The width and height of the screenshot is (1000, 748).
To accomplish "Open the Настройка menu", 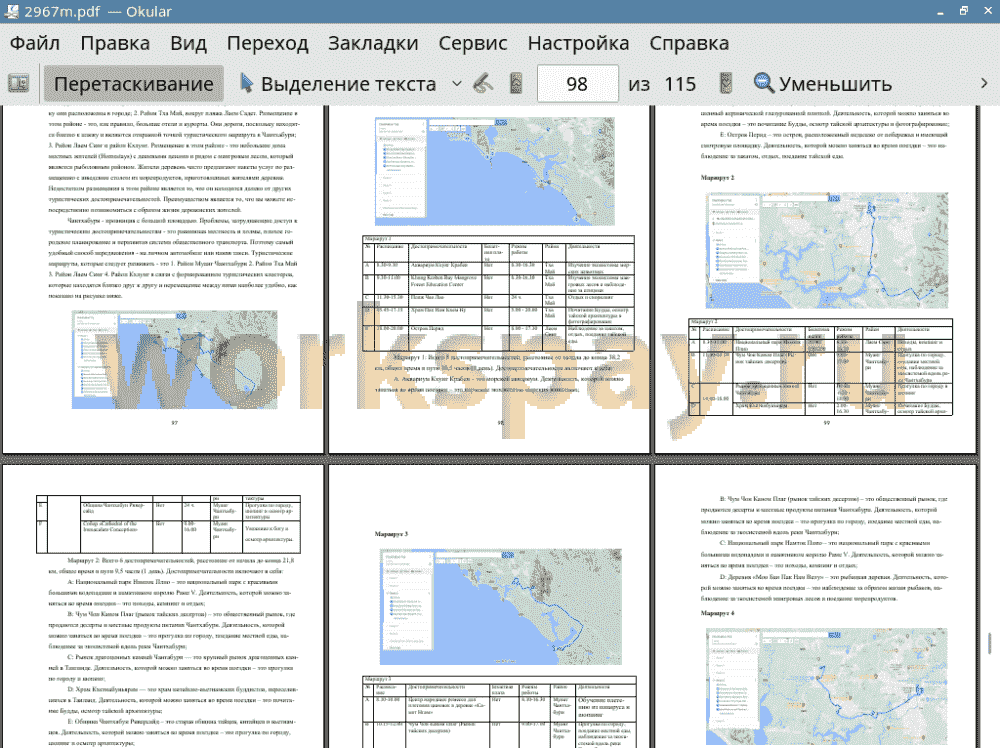I will click(x=578, y=43).
